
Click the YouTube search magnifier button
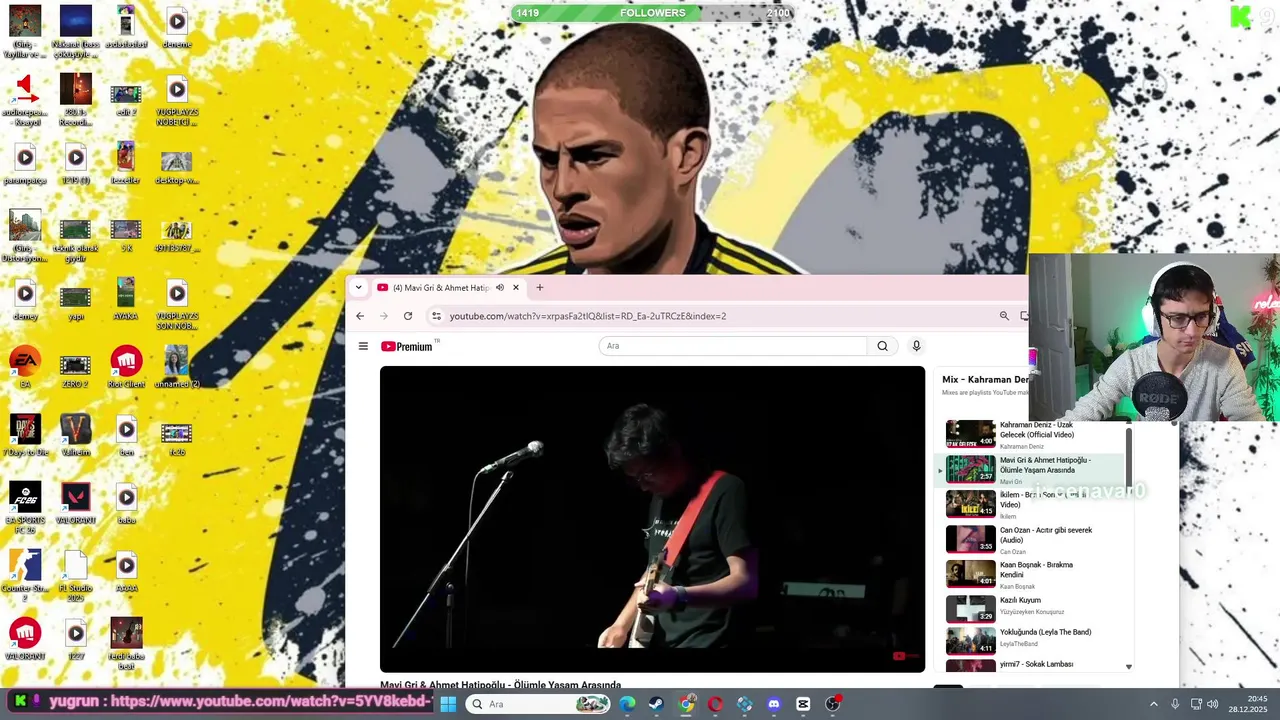pyautogui.click(x=882, y=346)
